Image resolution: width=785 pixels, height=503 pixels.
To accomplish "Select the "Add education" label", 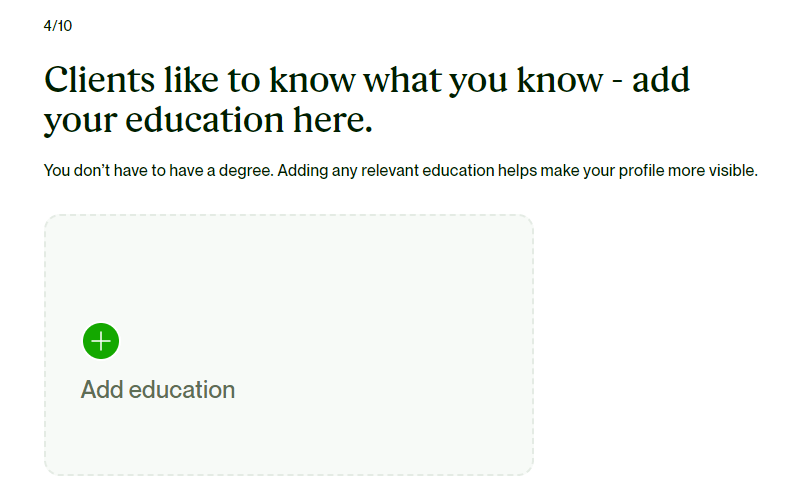I will [158, 389].
